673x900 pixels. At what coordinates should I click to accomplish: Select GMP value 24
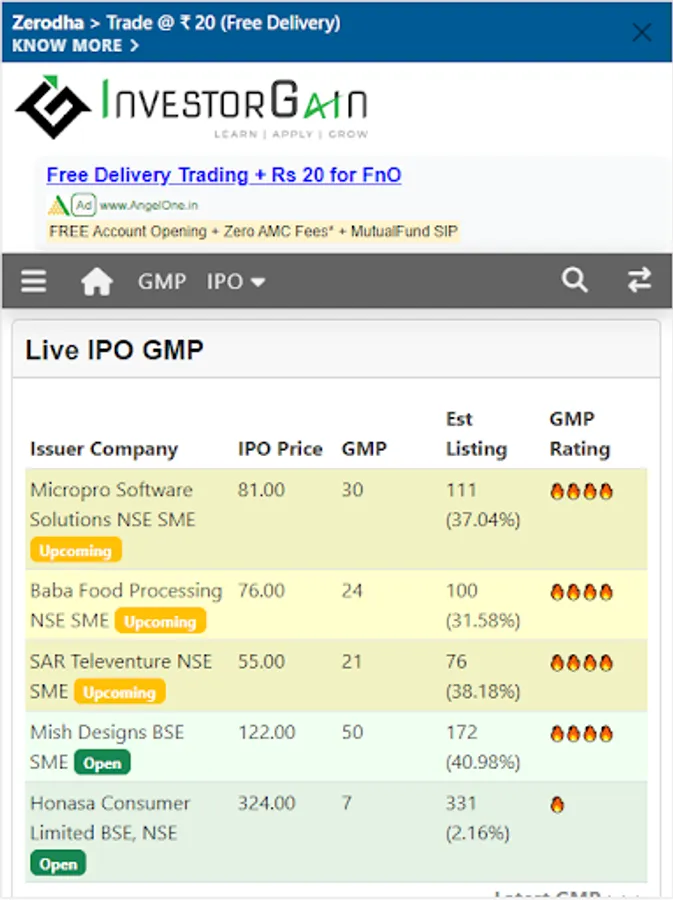[352, 591]
